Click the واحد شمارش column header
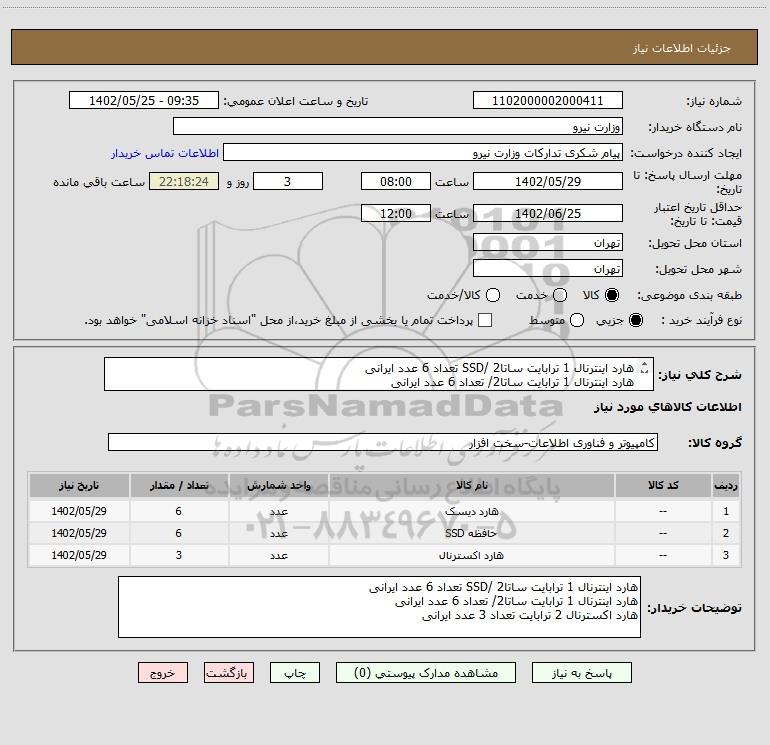The height and width of the screenshot is (745, 770). pos(278,485)
